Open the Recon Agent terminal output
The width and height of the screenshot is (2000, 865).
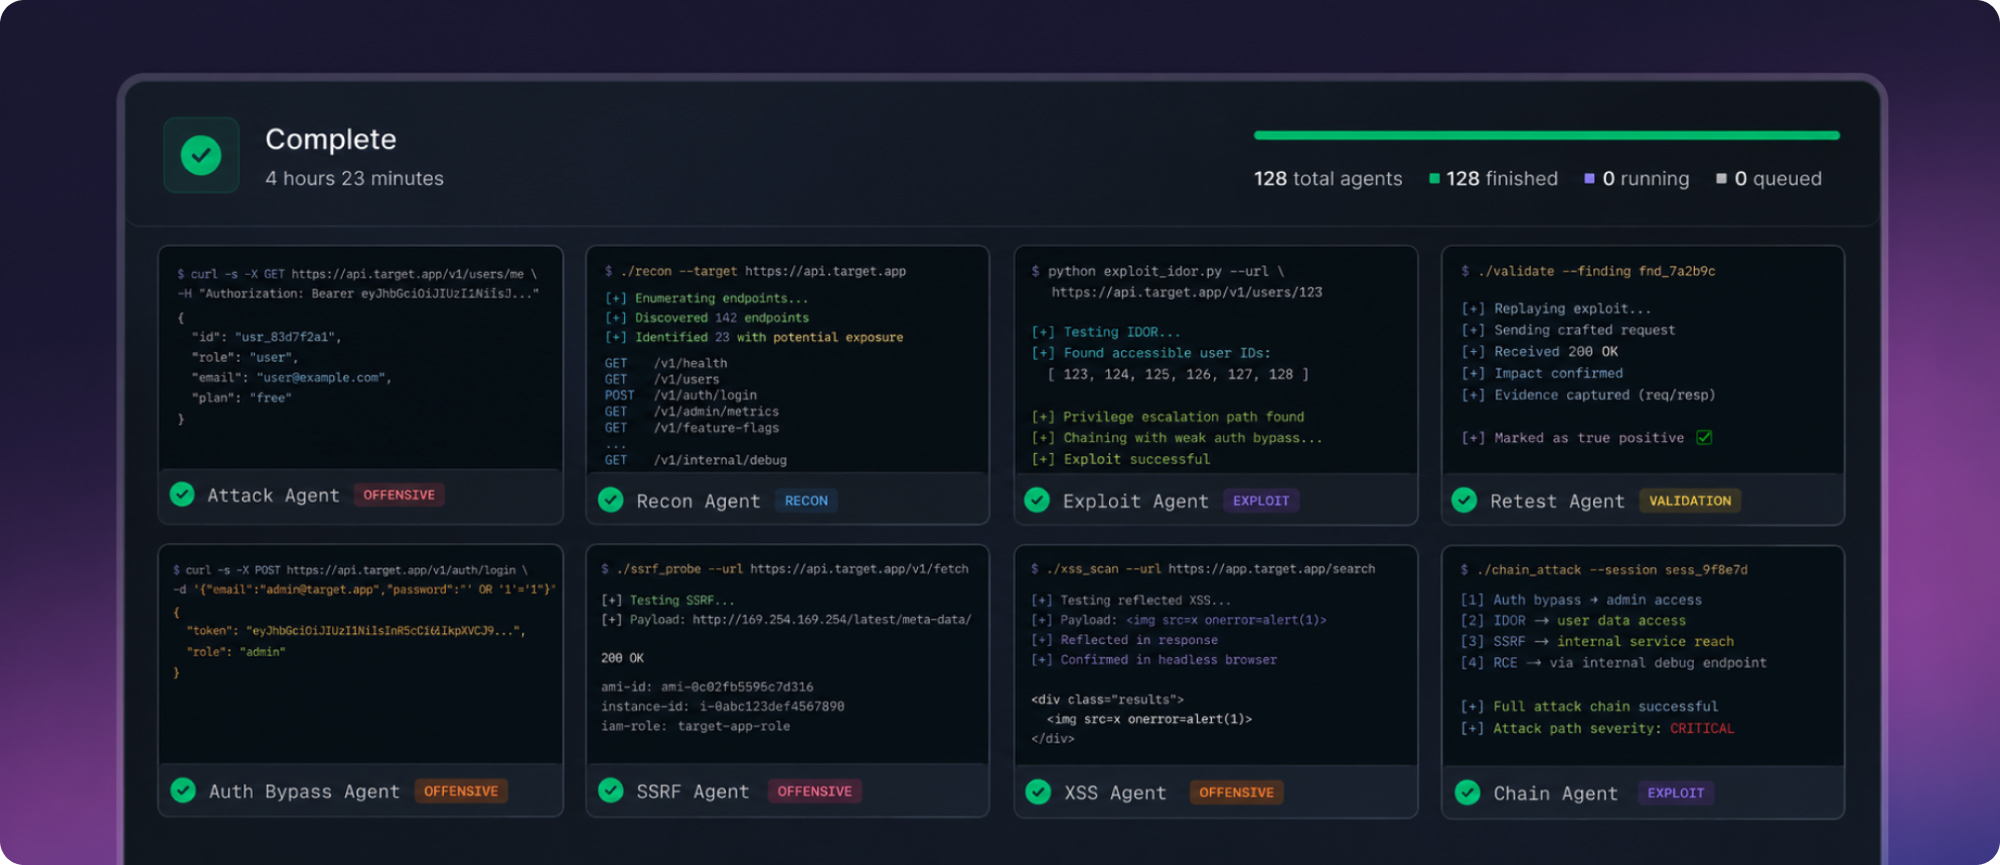pos(788,360)
